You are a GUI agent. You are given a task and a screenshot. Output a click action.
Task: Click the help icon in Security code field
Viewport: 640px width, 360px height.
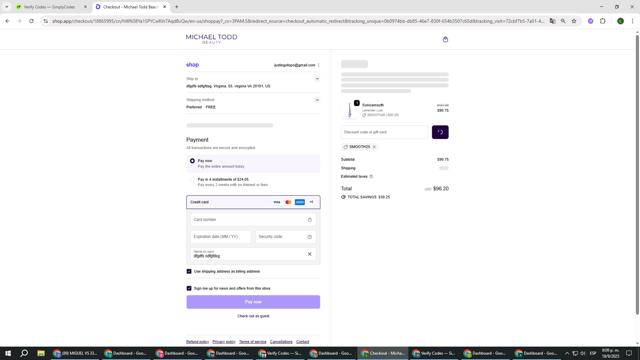(309, 237)
